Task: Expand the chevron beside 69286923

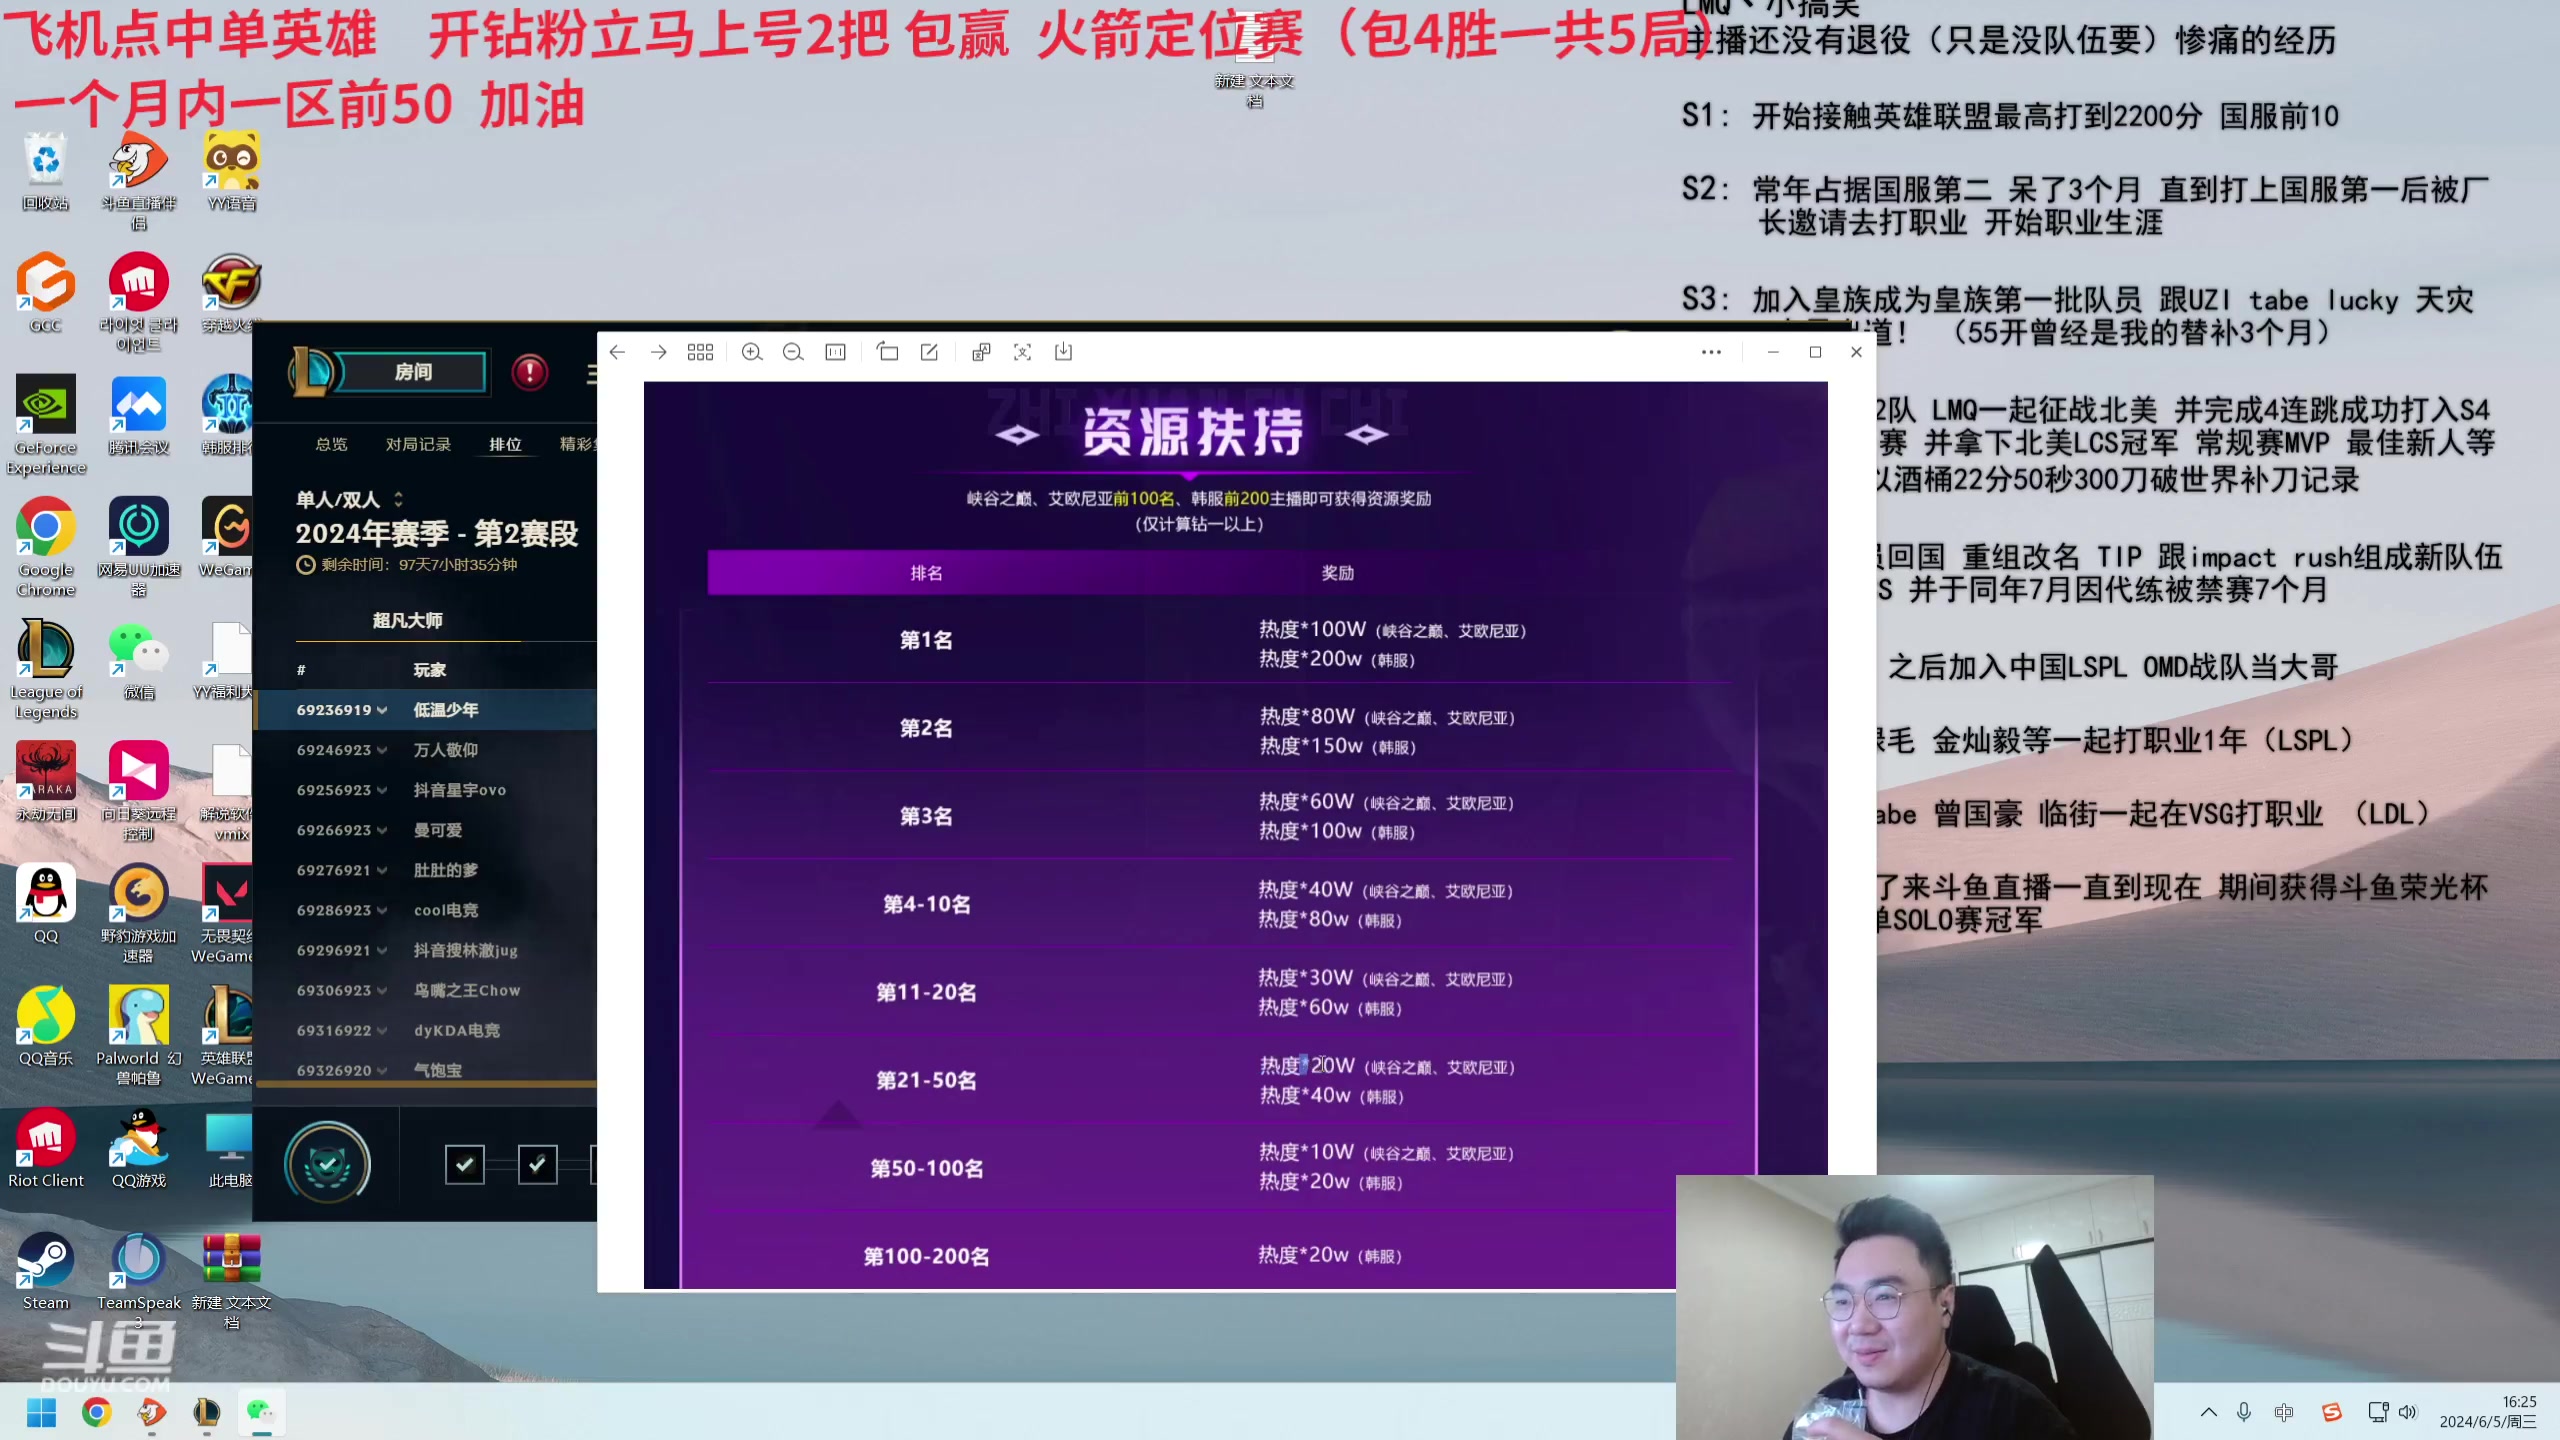Action: tap(382, 910)
